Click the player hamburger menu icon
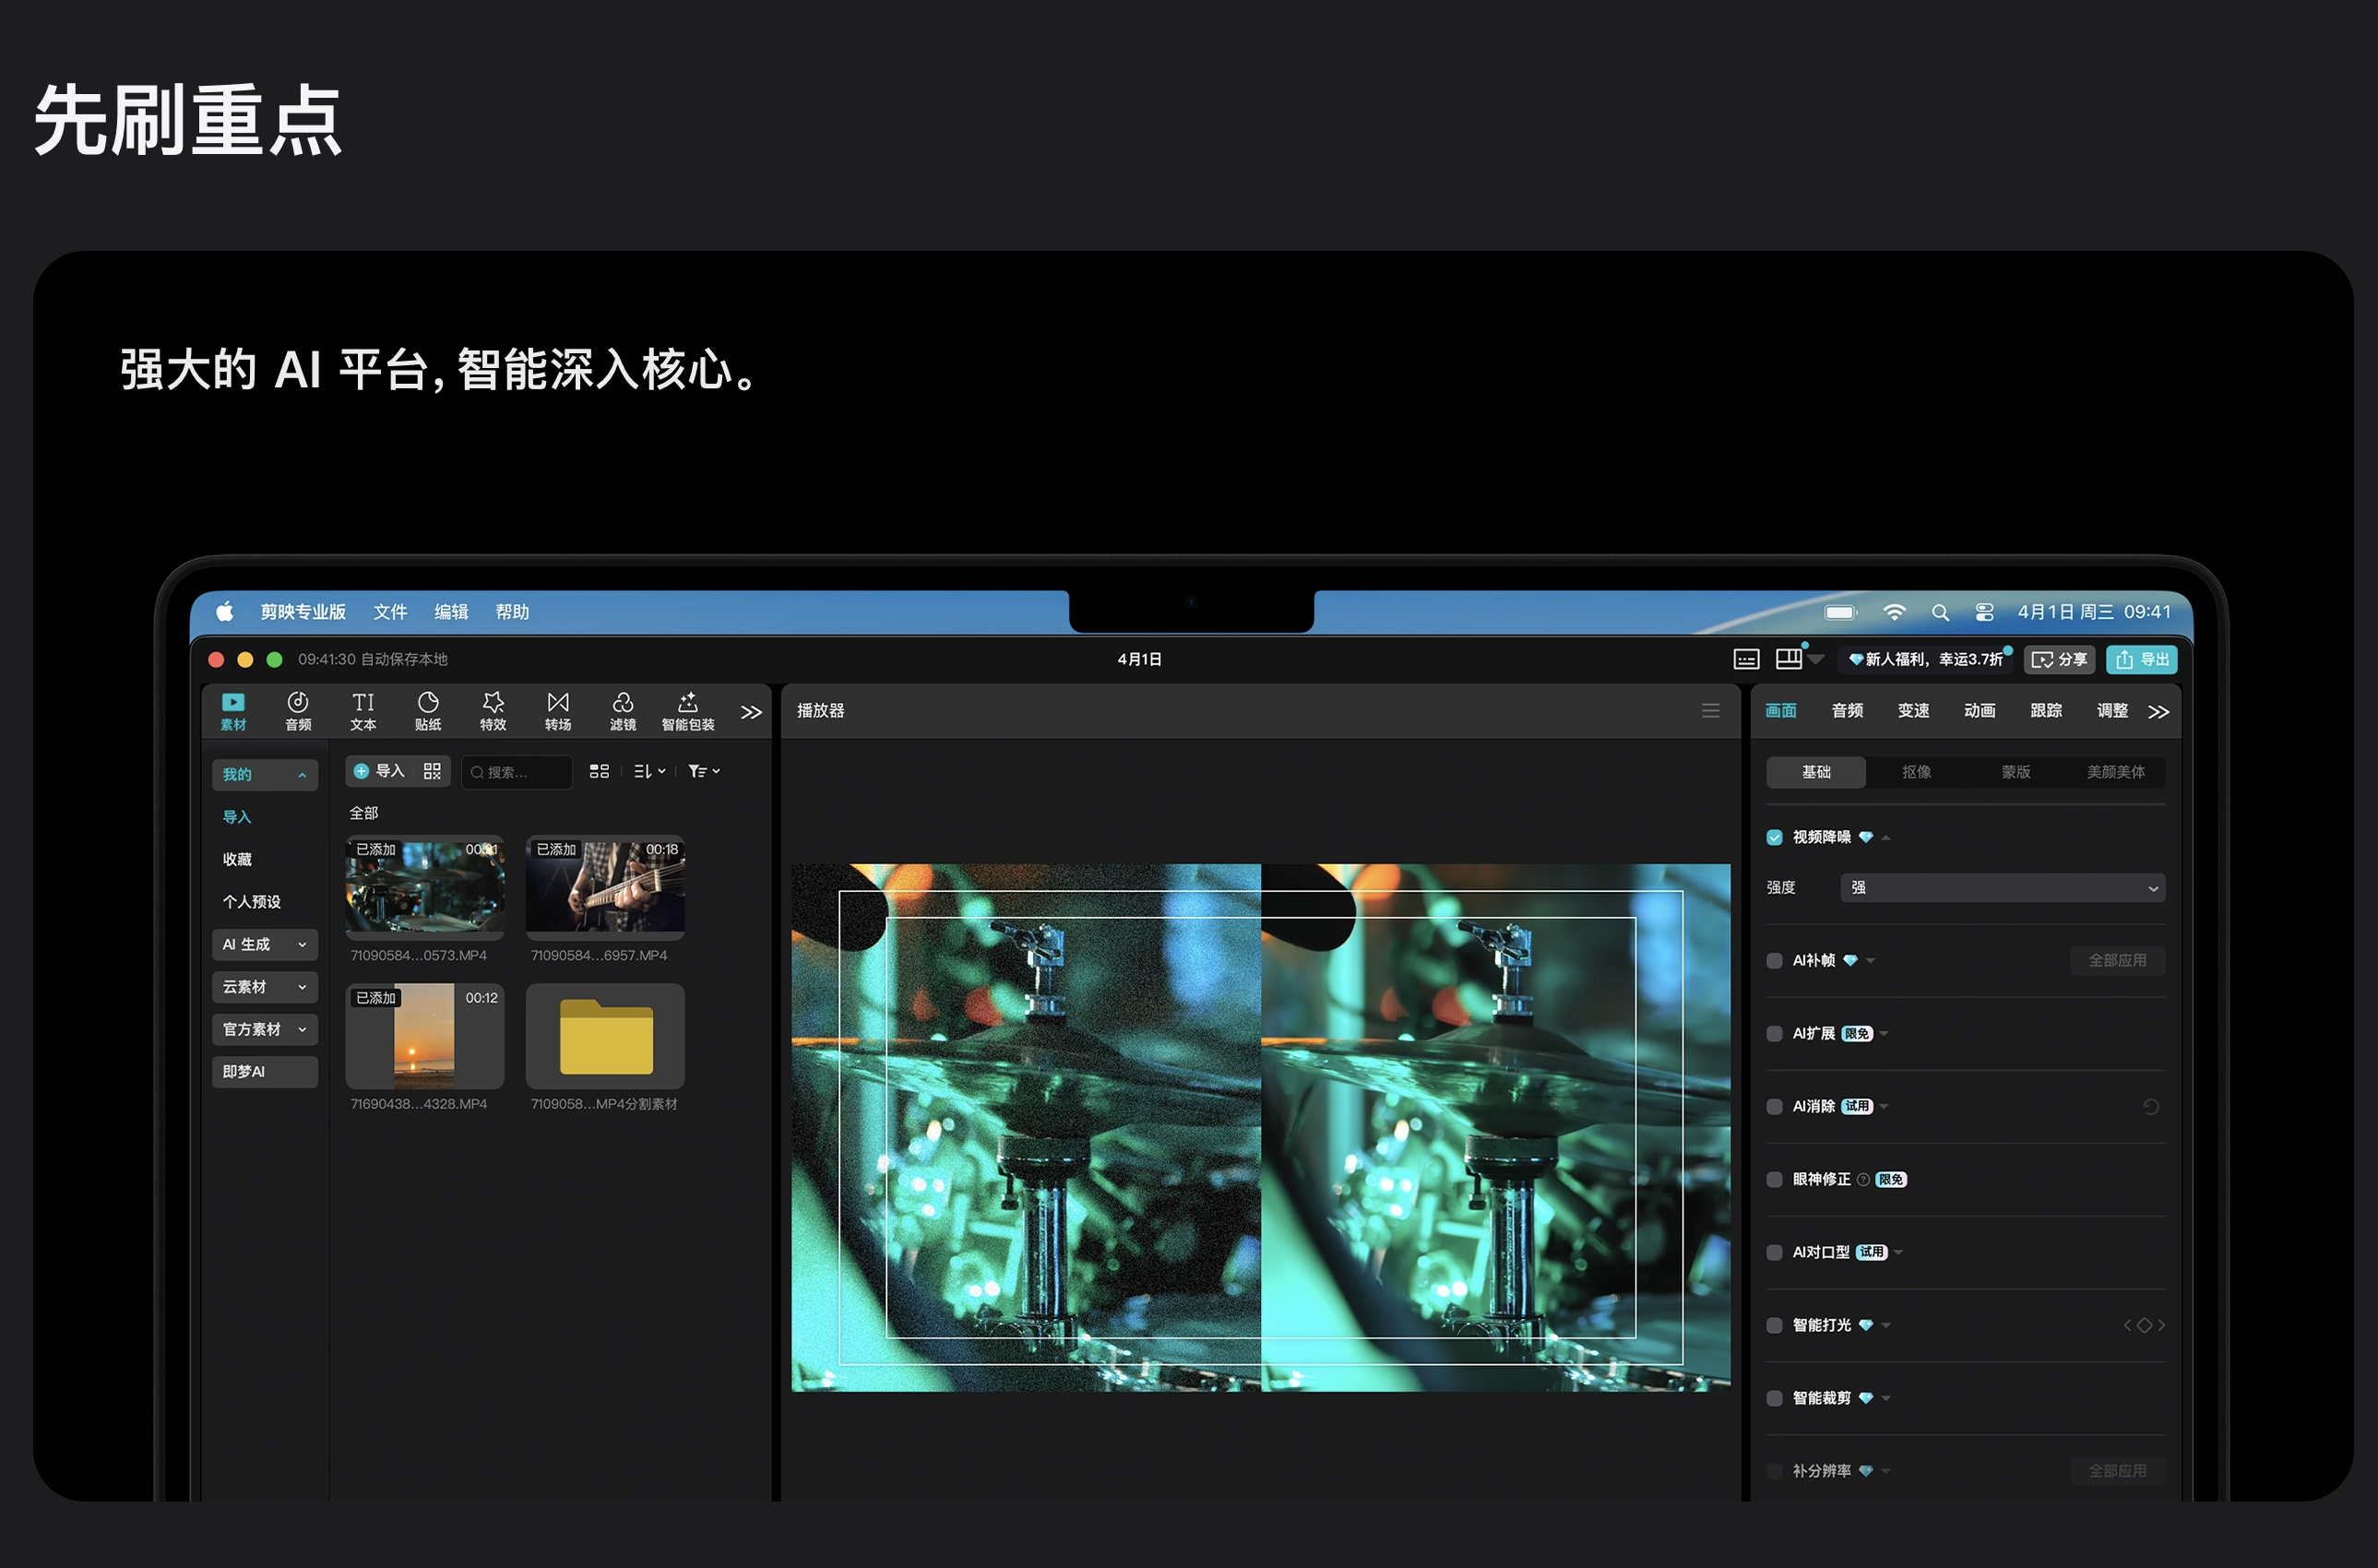Screen dimensions: 2378x1568 pyautogui.click(x=1710, y=710)
